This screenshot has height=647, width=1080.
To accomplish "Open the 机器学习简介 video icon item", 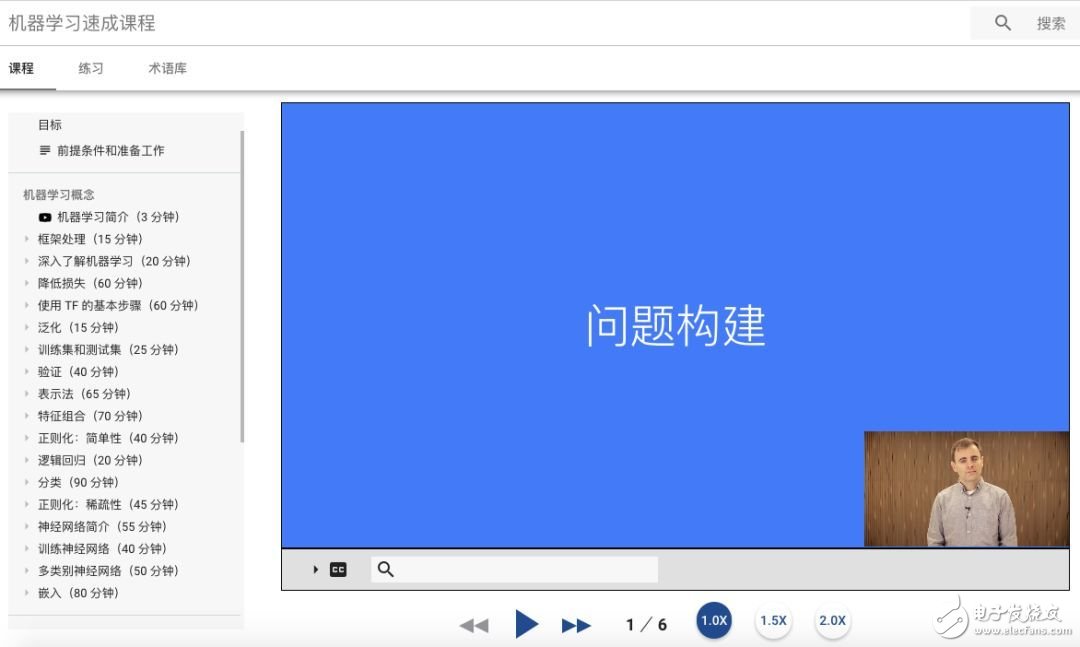I will 45,217.
